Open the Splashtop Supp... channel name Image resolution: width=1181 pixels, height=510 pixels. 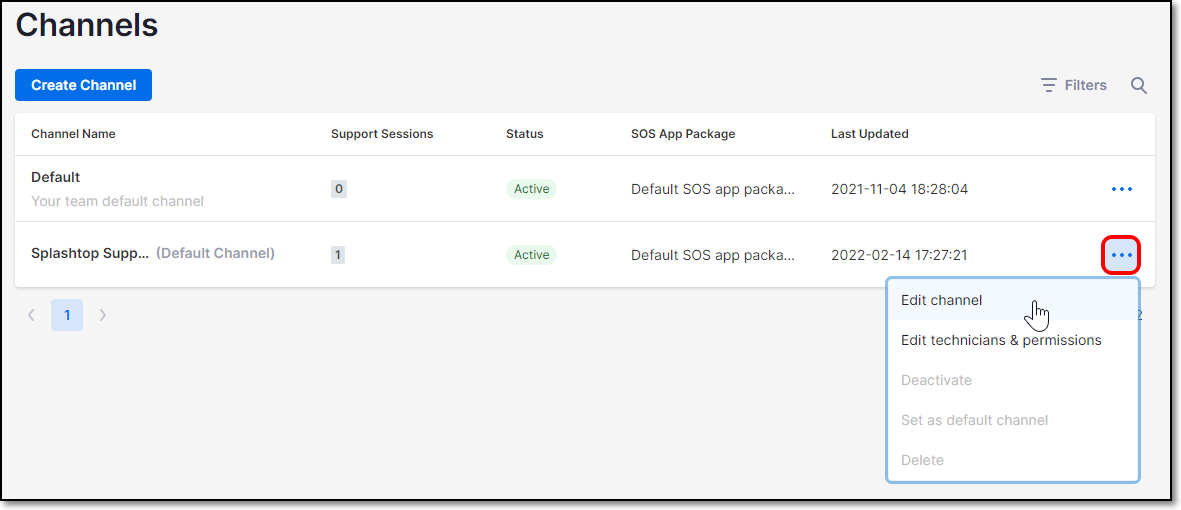click(x=90, y=254)
